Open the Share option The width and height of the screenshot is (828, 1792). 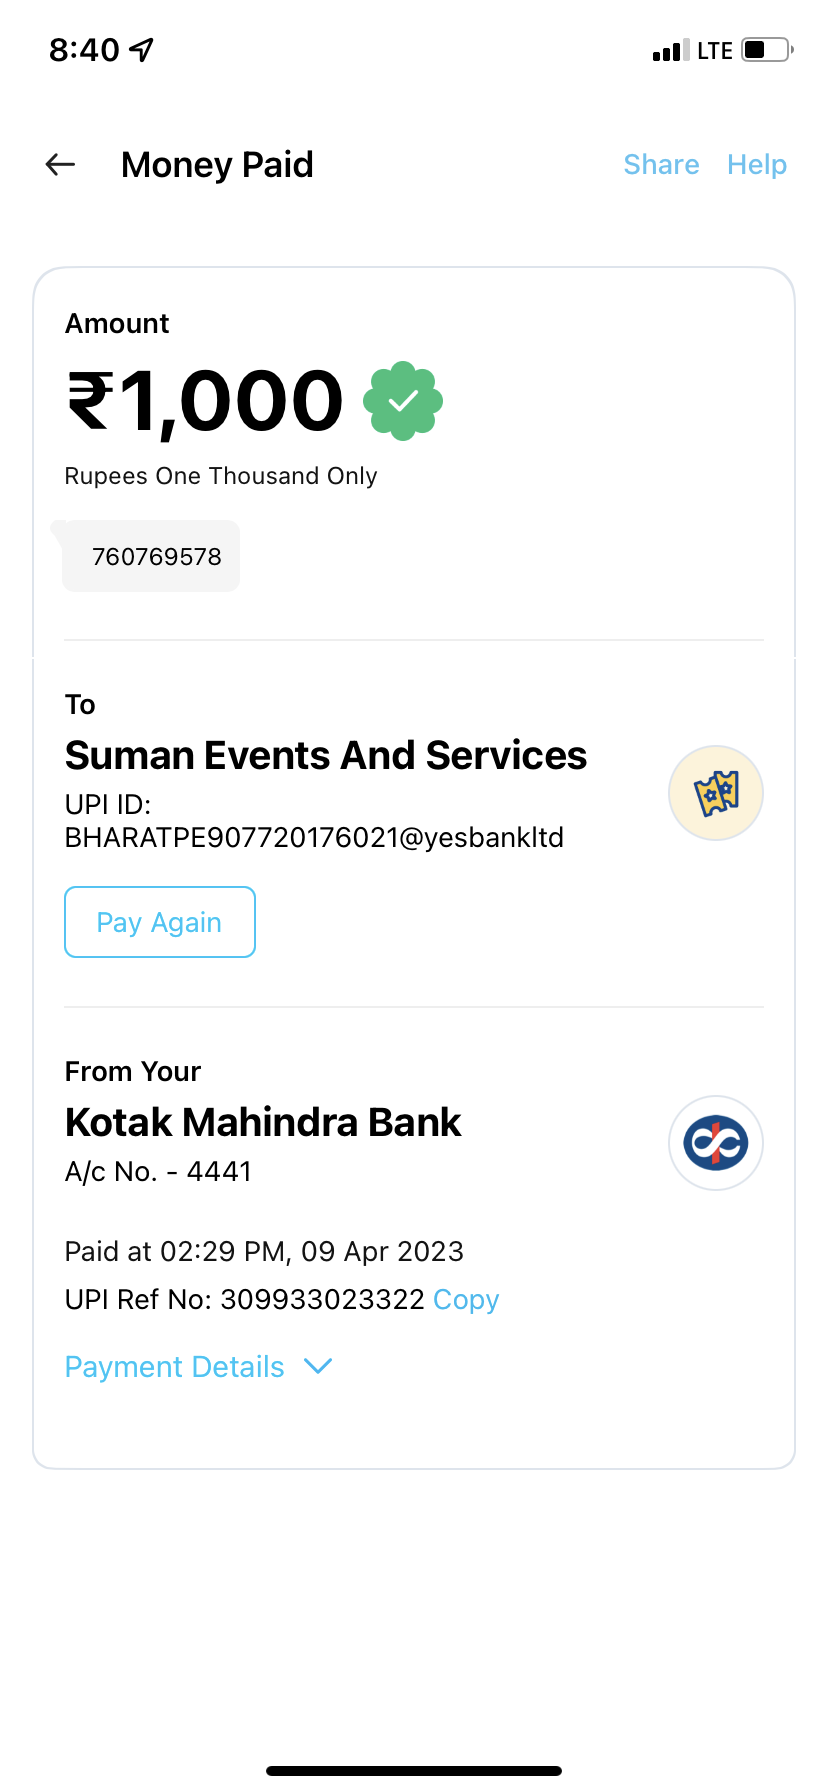tap(661, 165)
